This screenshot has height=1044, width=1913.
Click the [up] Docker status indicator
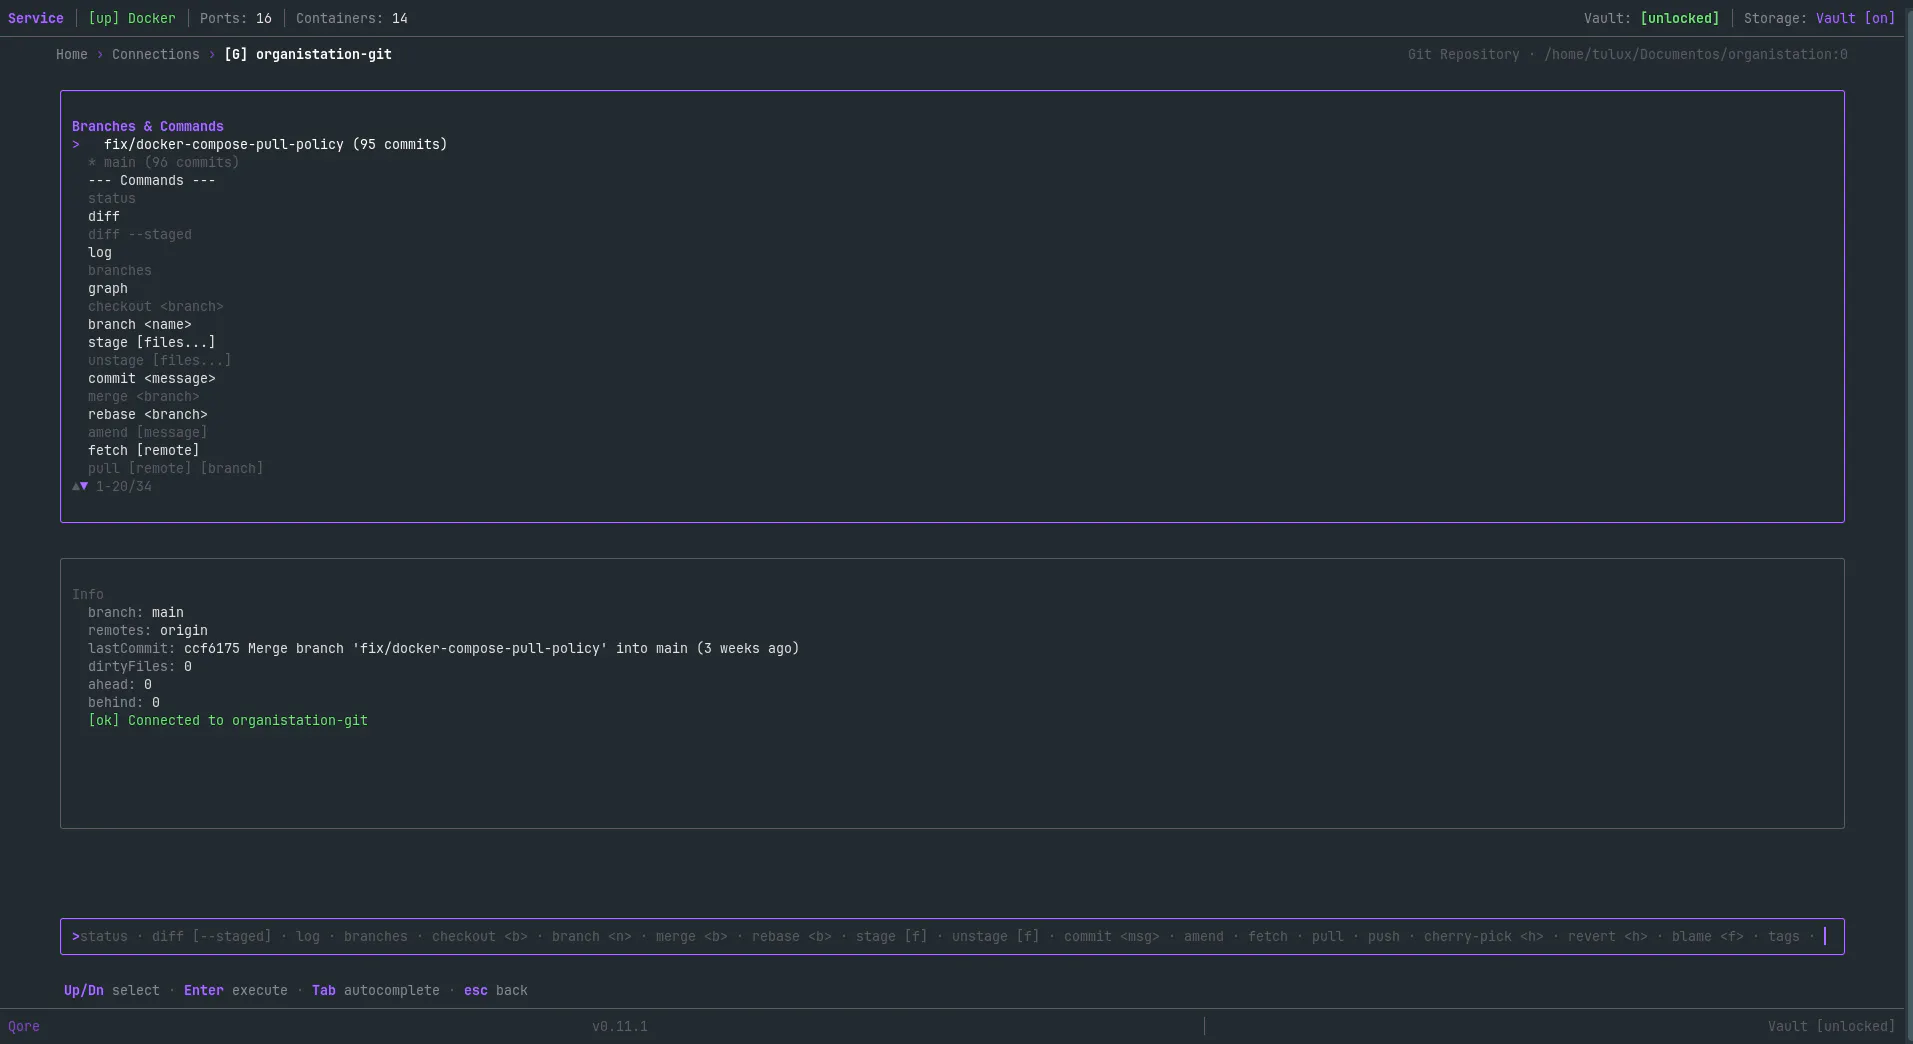131,18
